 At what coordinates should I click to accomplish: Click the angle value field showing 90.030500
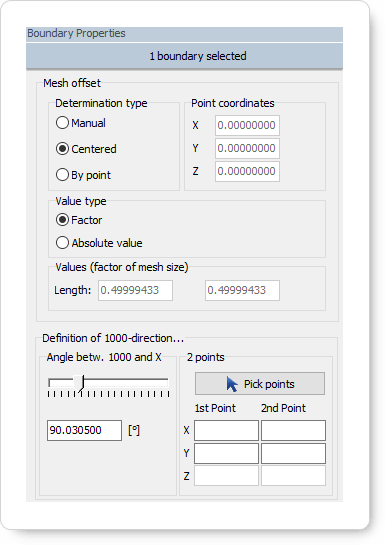[84, 430]
